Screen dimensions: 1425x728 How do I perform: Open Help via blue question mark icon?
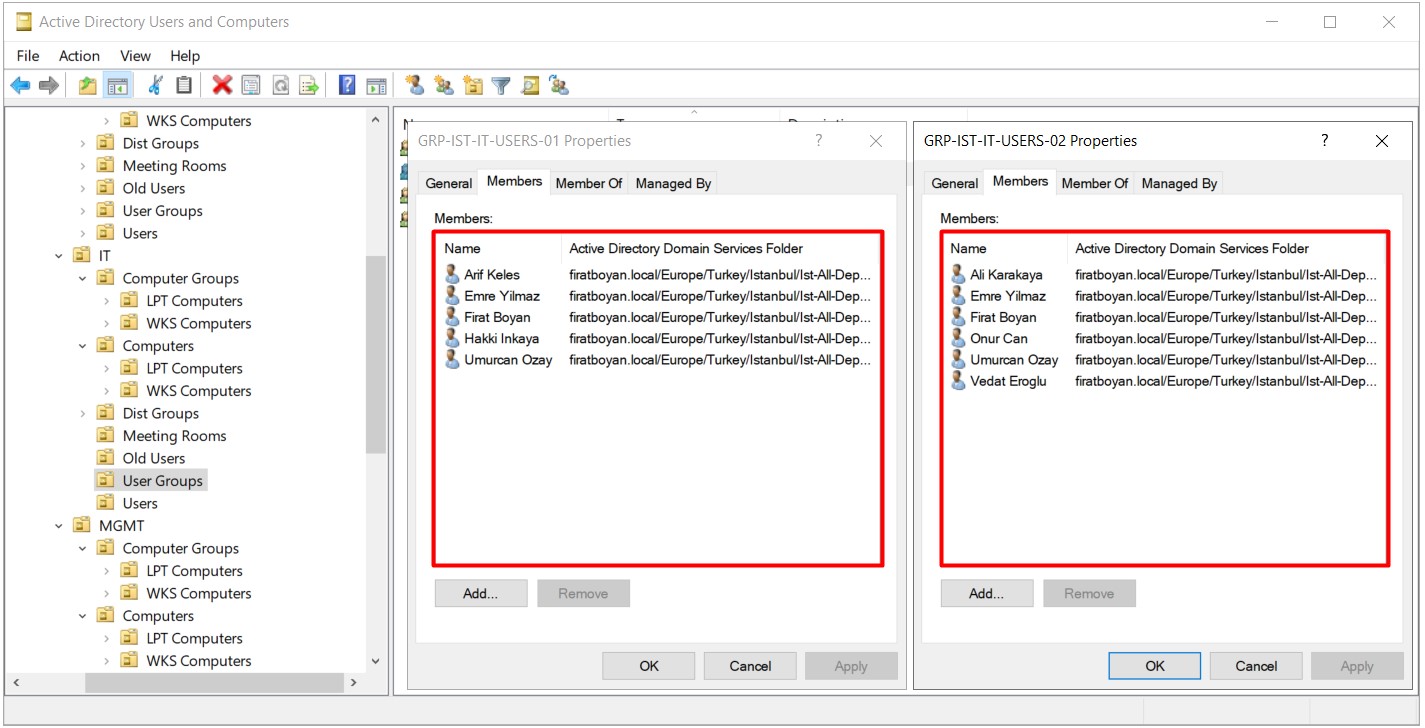[x=347, y=86]
